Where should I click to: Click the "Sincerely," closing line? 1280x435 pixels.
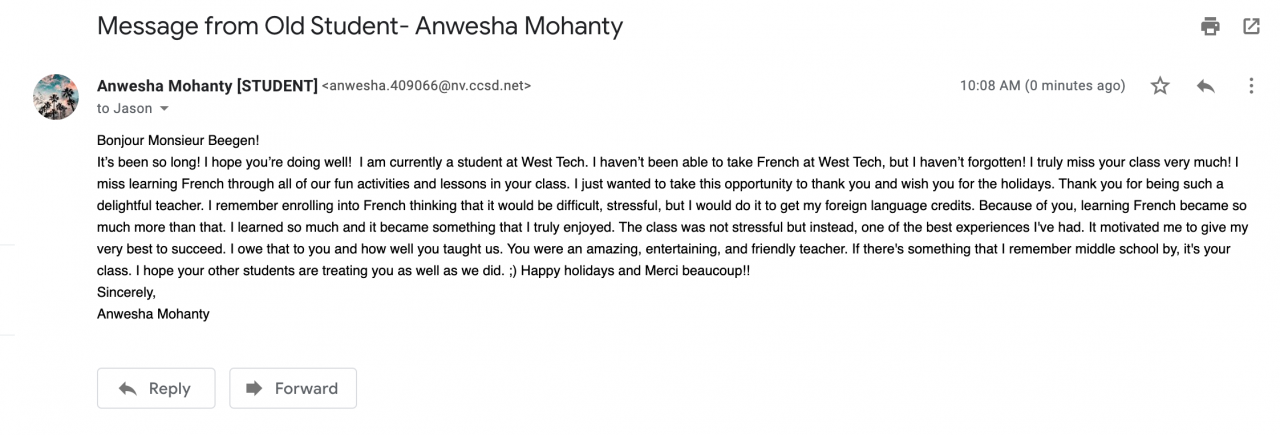pos(126,293)
